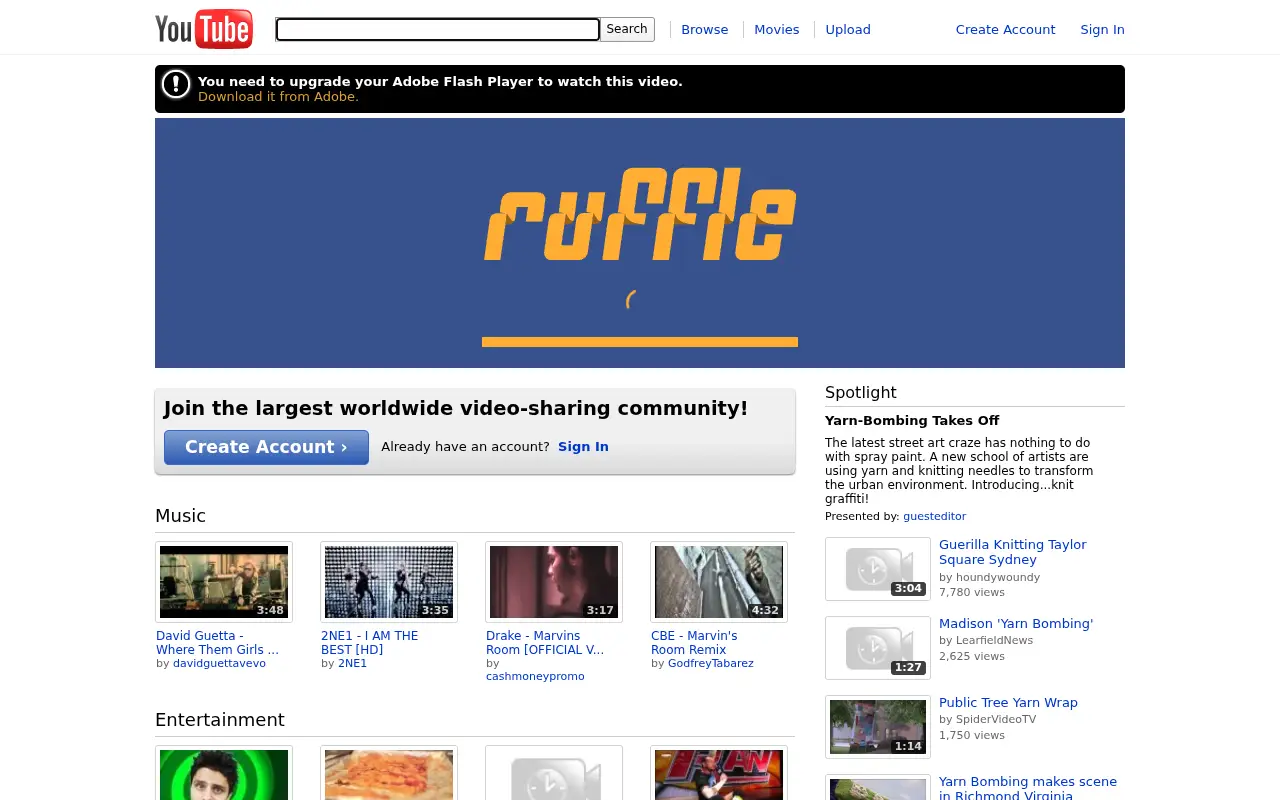Focus the search text box

437,29
